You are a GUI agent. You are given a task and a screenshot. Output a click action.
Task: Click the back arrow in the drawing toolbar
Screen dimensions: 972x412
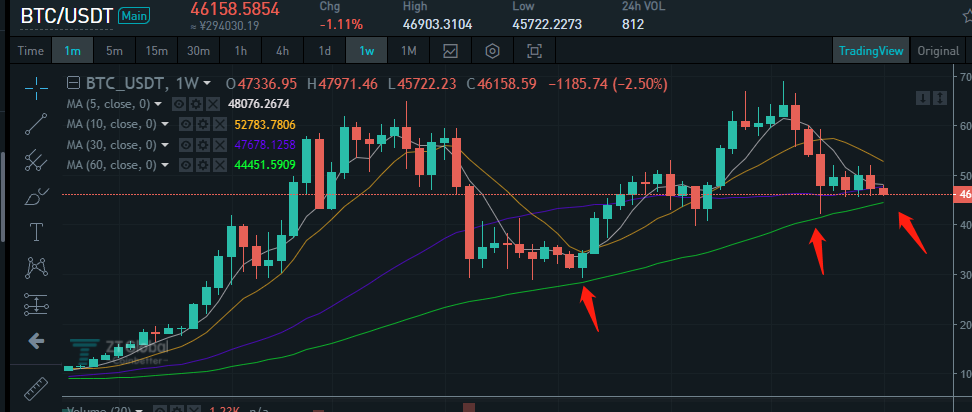(36, 341)
